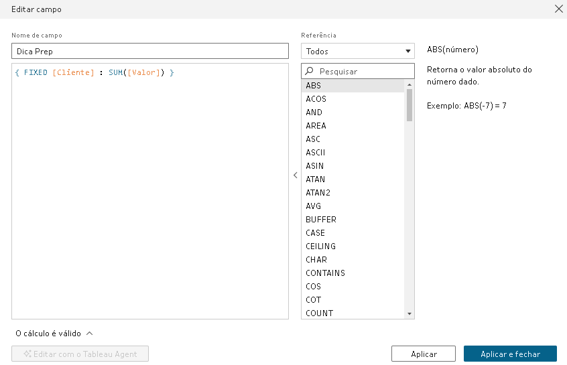Viewport: 567px width, 365px height.
Task: Collapse the reference panel with left chevron
Action: pyautogui.click(x=295, y=175)
